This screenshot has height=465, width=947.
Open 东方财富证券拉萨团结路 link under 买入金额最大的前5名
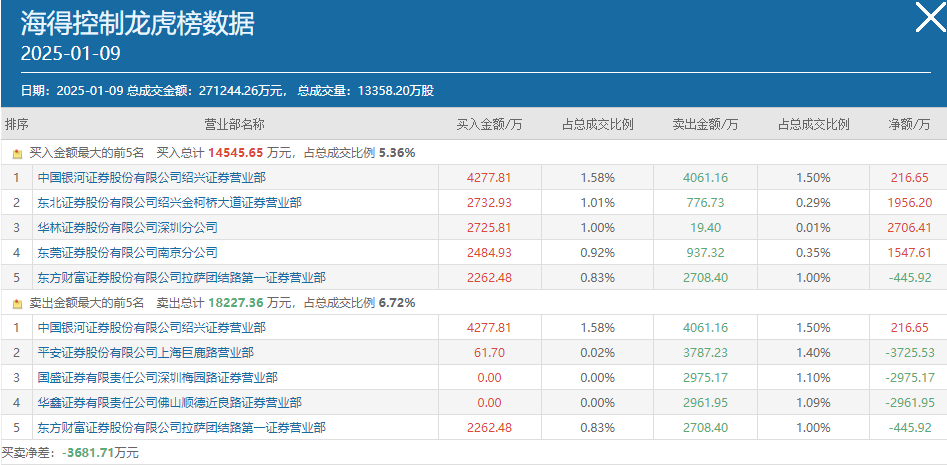click(181, 278)
